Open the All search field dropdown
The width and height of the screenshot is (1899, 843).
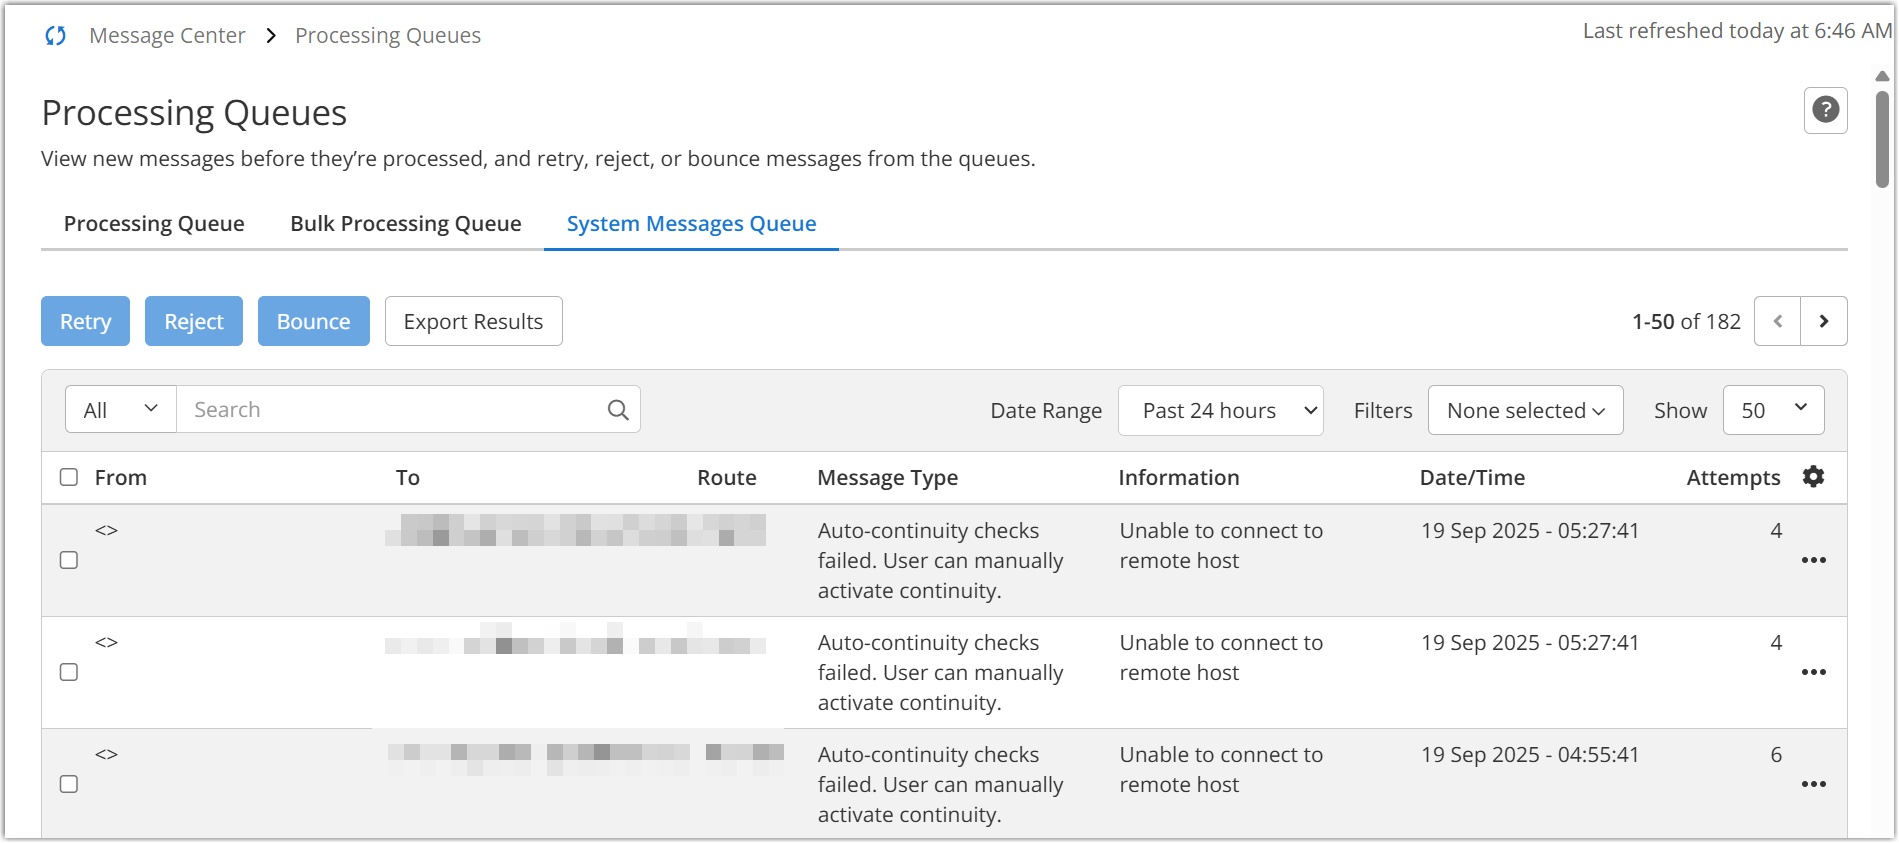point(121,410)
